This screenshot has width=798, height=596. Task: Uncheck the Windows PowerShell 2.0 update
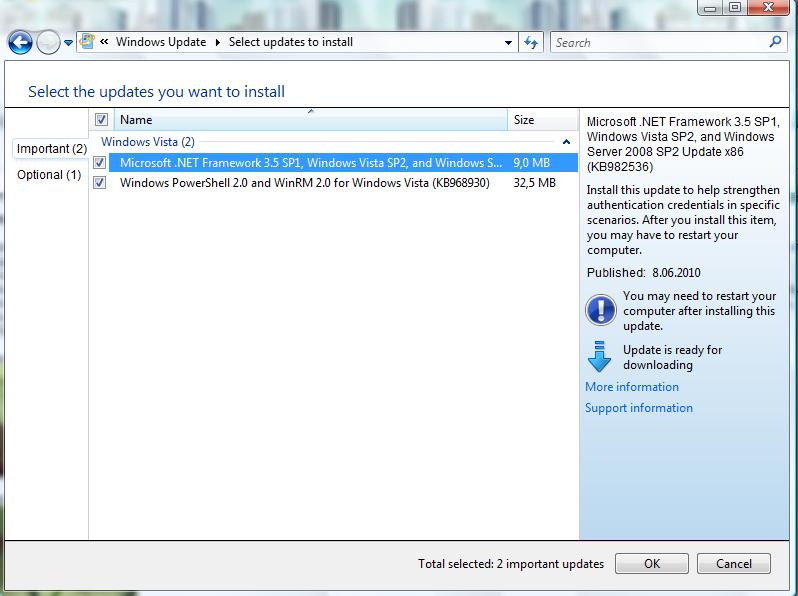coord(99,183)
